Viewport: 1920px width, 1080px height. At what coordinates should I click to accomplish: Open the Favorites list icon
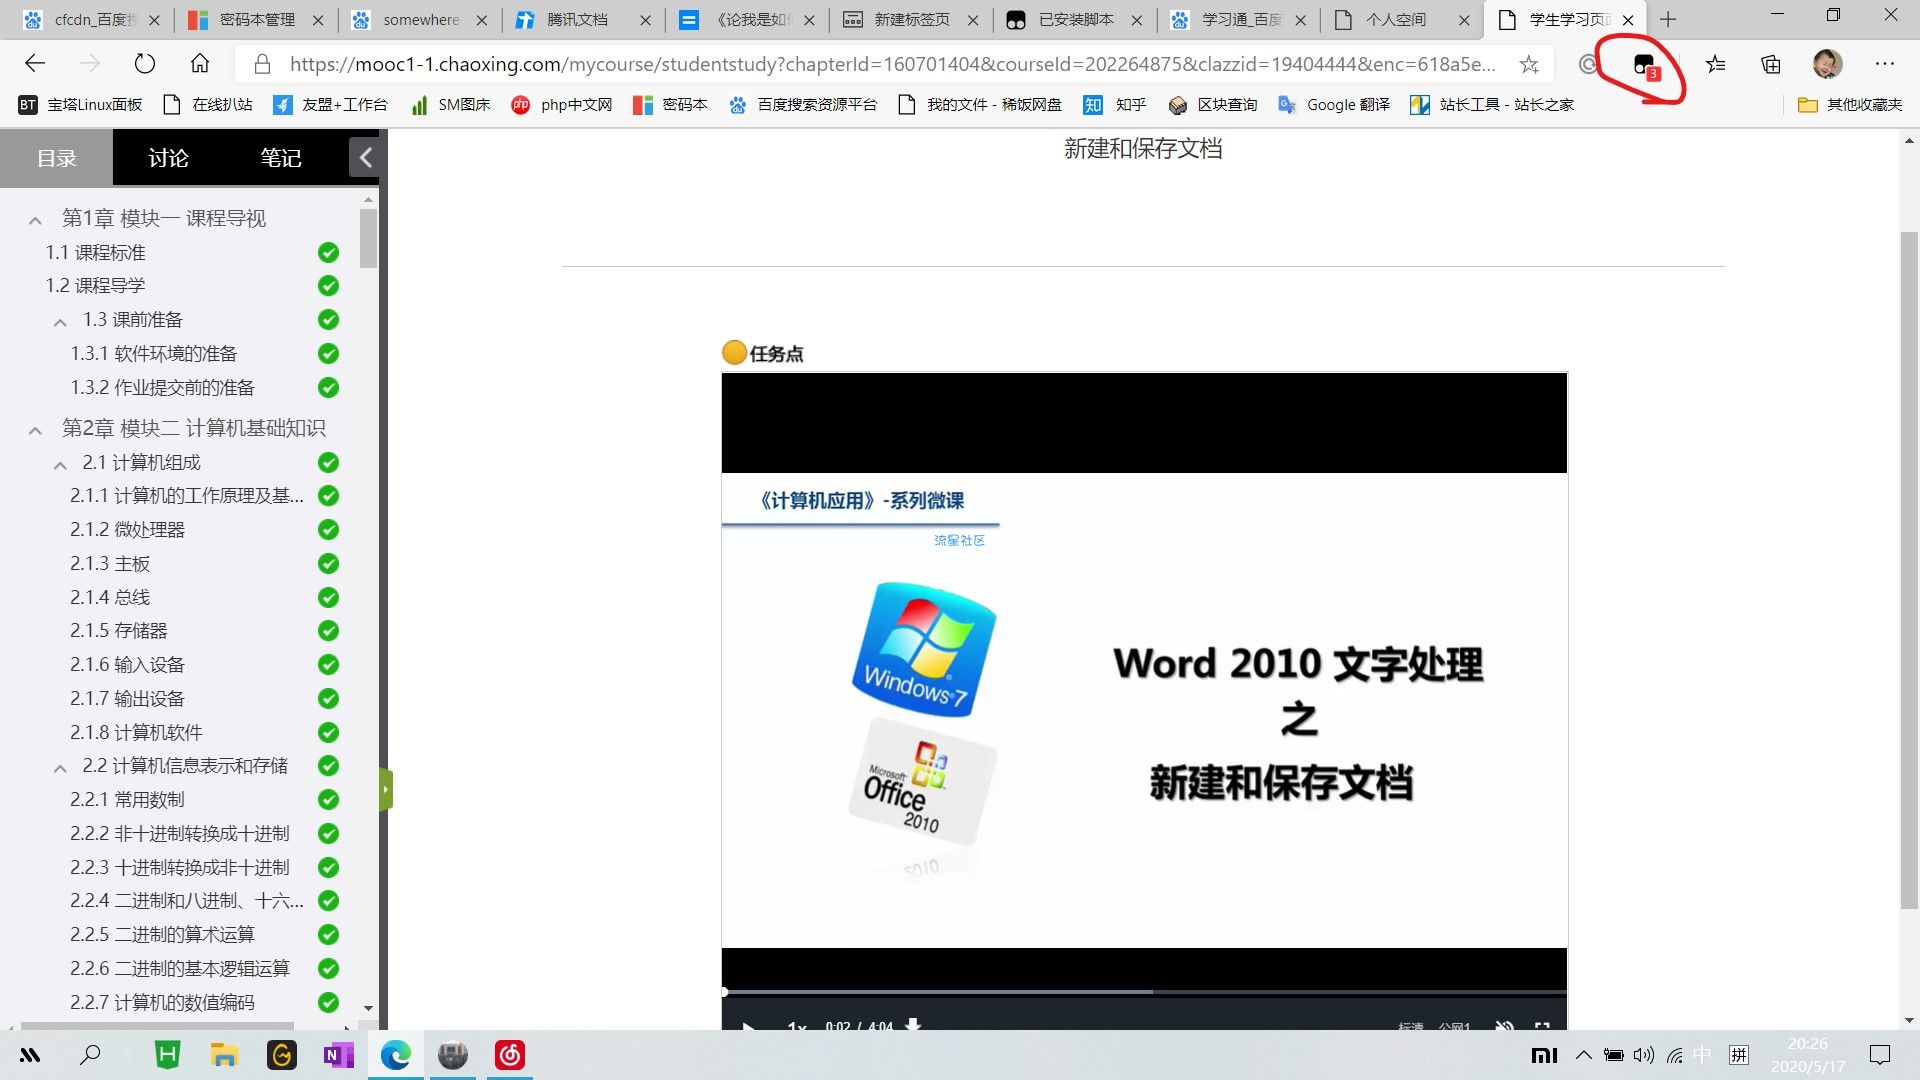[1716, 65]
